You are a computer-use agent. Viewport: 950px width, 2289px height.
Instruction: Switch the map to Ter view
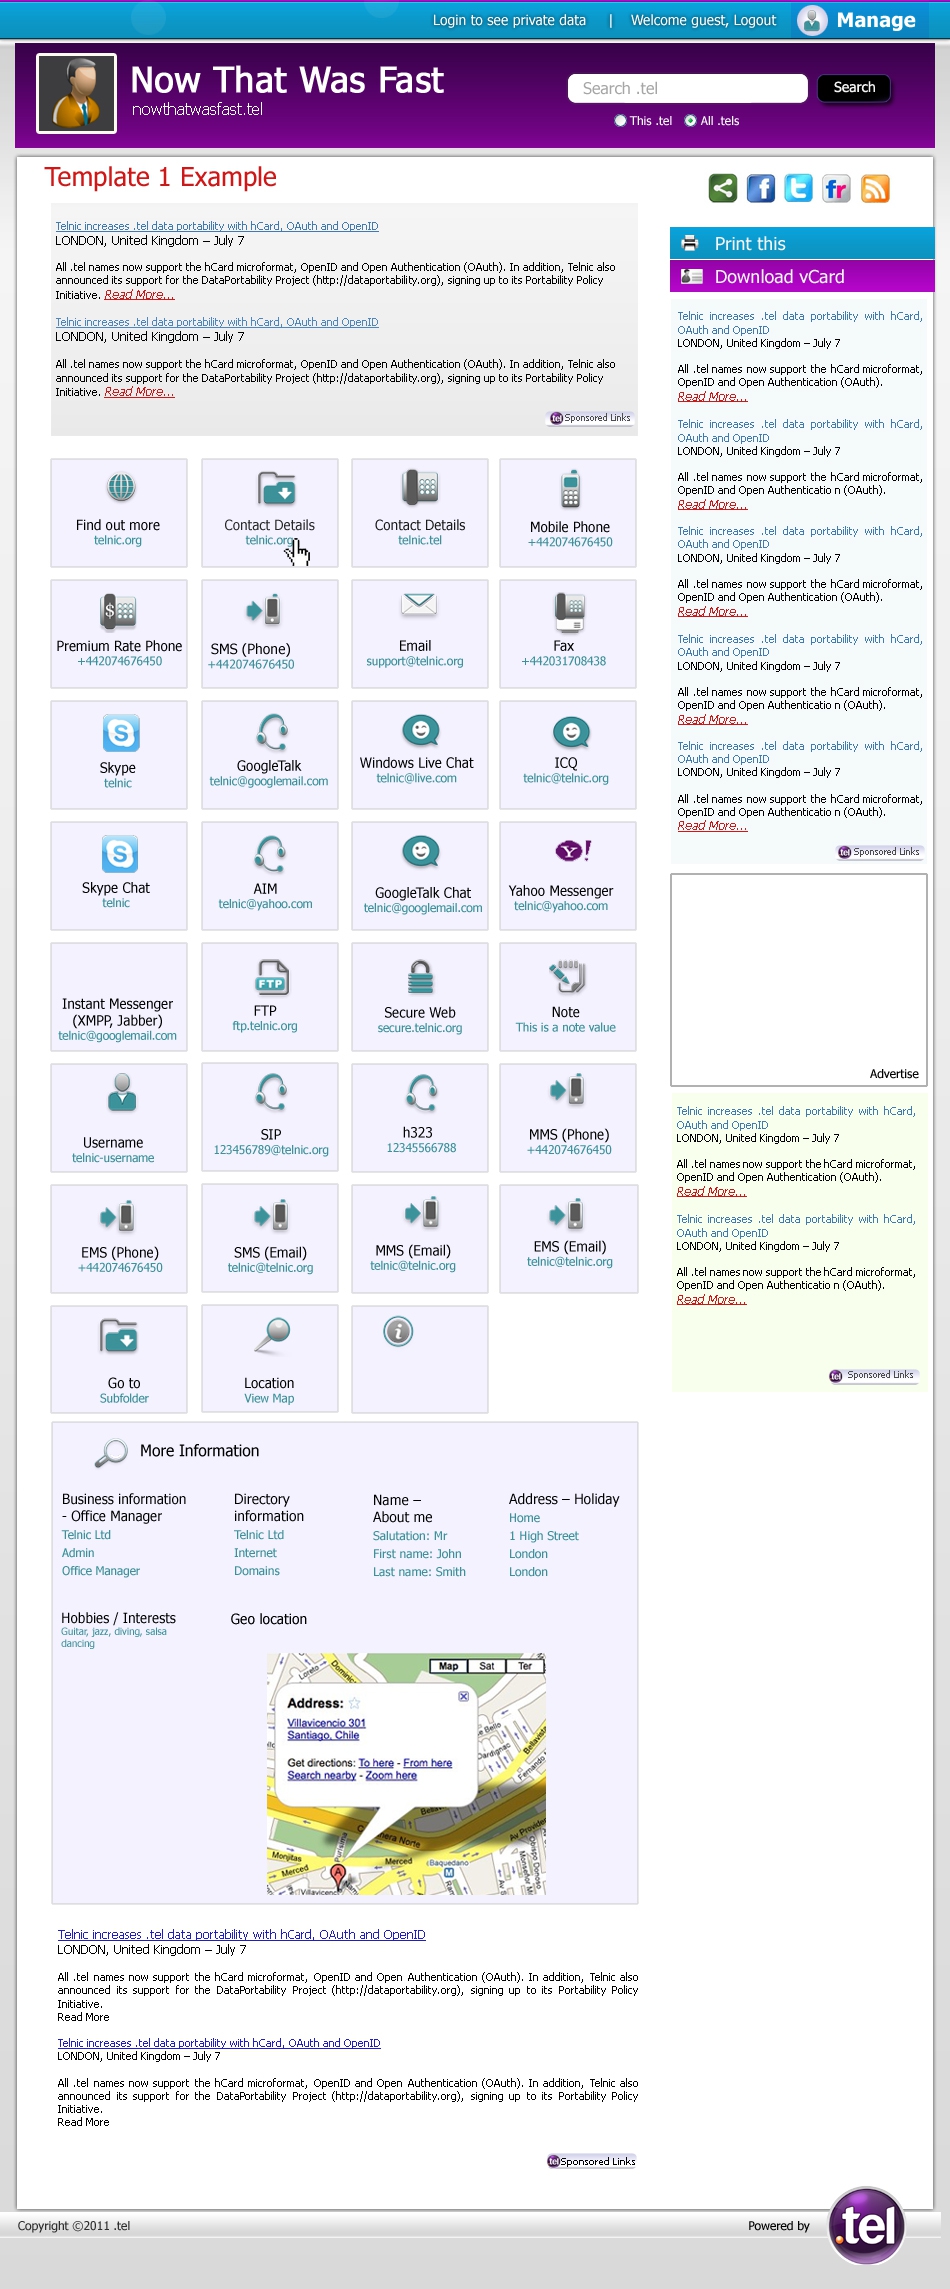525,1666
